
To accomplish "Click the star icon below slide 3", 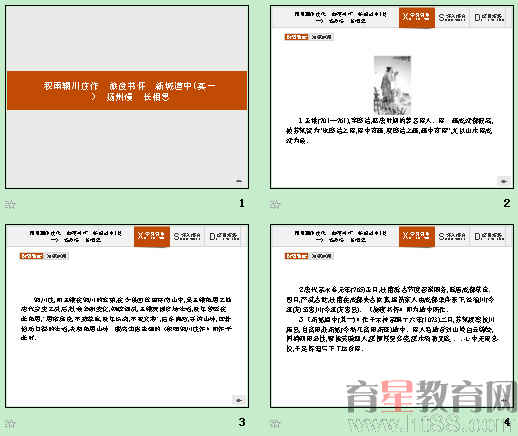I will (10, 424).
